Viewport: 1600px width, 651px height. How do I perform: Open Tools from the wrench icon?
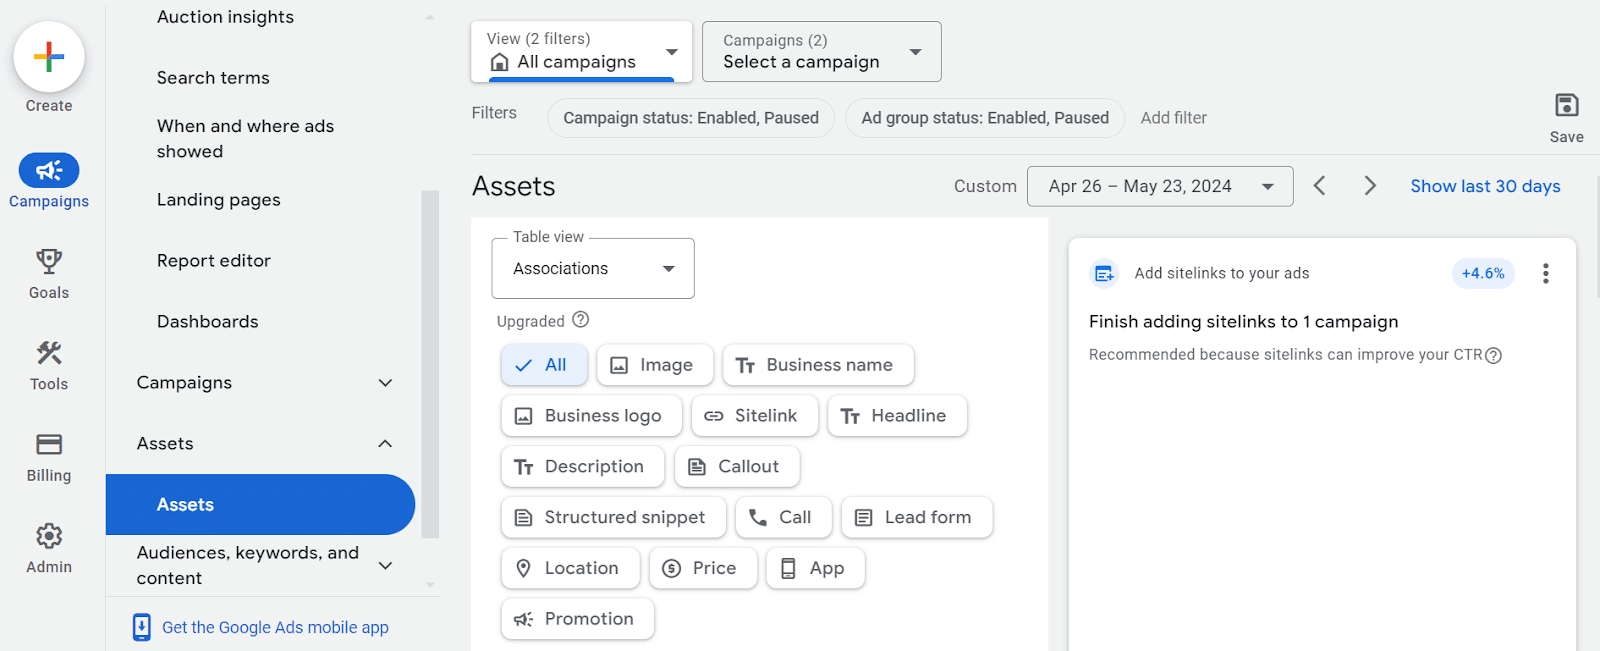pyautogui.click(x=48, y=353)
